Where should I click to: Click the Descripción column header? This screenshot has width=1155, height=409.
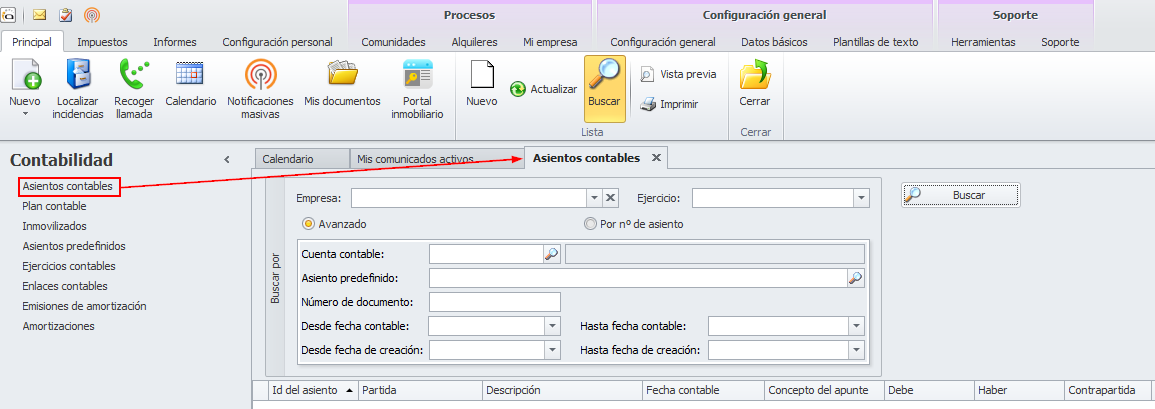coord(562,391)
